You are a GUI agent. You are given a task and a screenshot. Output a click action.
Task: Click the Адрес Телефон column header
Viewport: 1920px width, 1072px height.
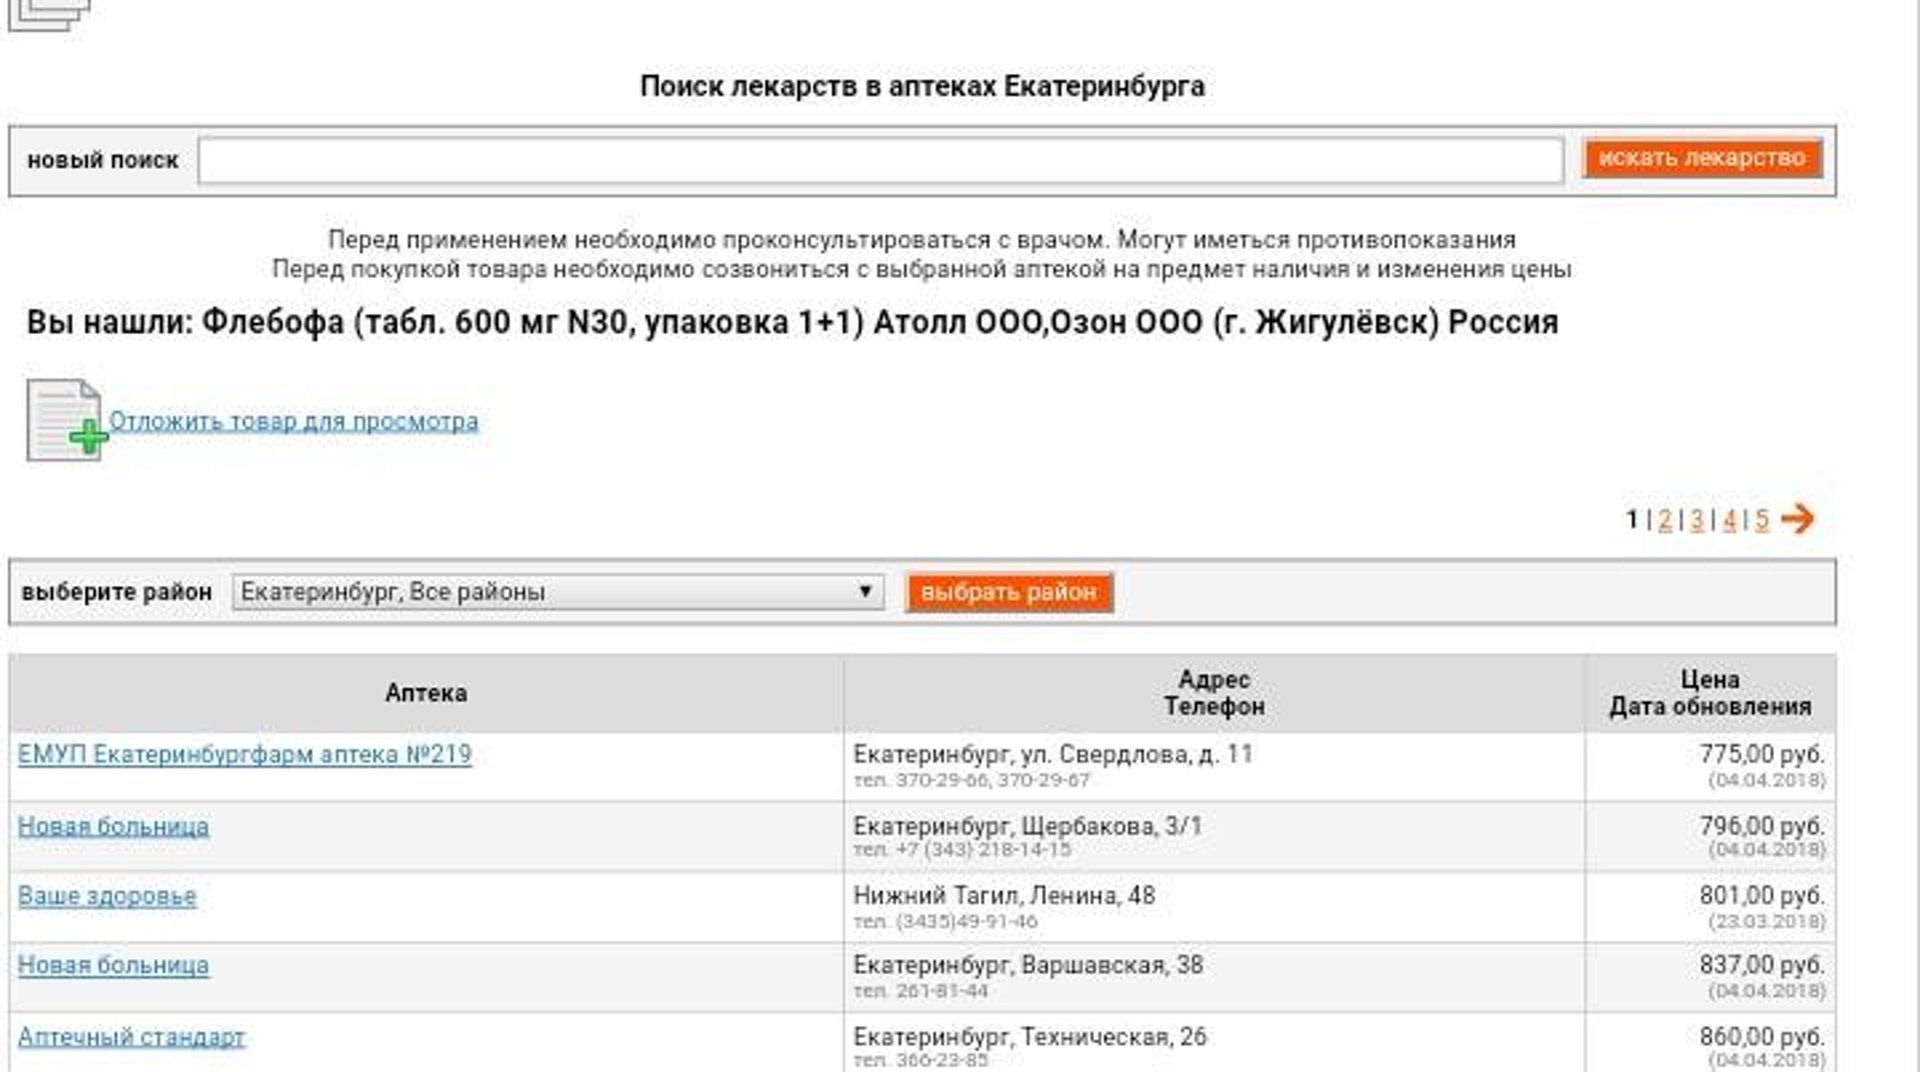click(1214, 693)
